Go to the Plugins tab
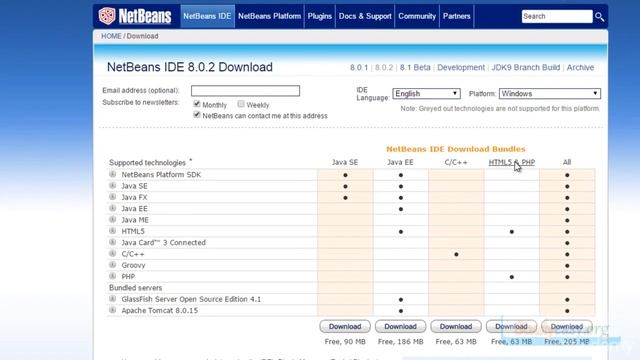The height and width of the screenshot is (360, 640). click(x=320, y=16)
